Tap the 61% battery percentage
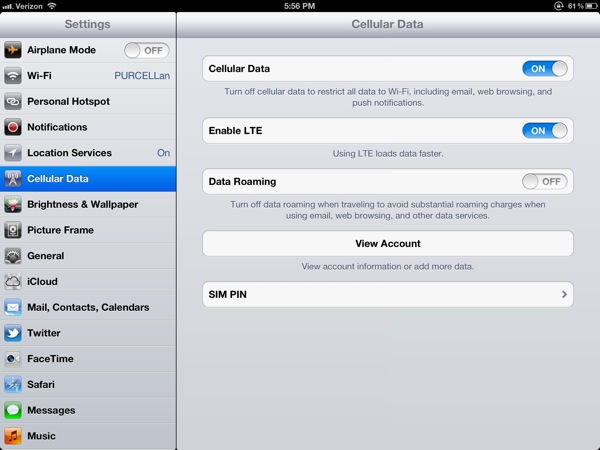 pyautogui.click(x=576, y=6)
